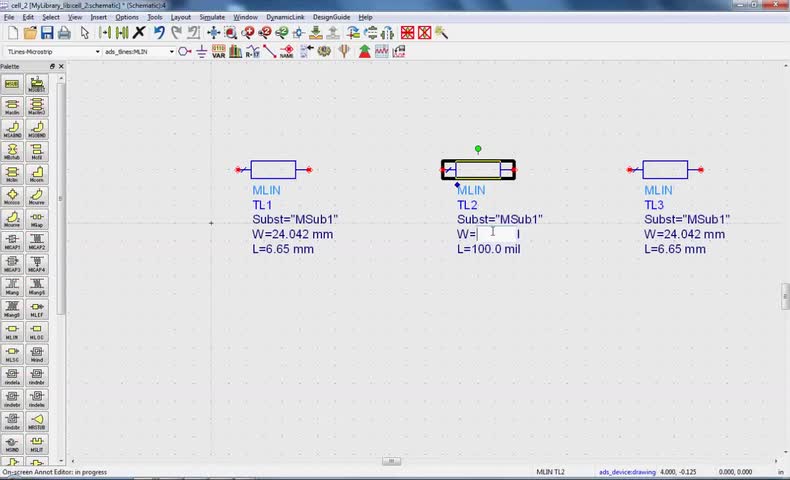Insert a port pin
This screenshot has width=790, height=480.
(184, 51)
